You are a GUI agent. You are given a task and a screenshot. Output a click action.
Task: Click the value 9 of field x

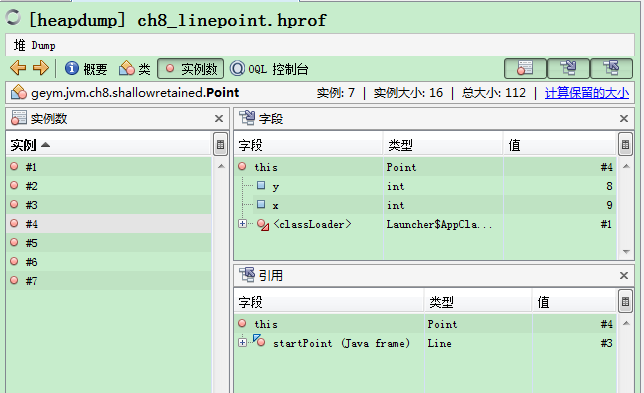click(609, 205)
